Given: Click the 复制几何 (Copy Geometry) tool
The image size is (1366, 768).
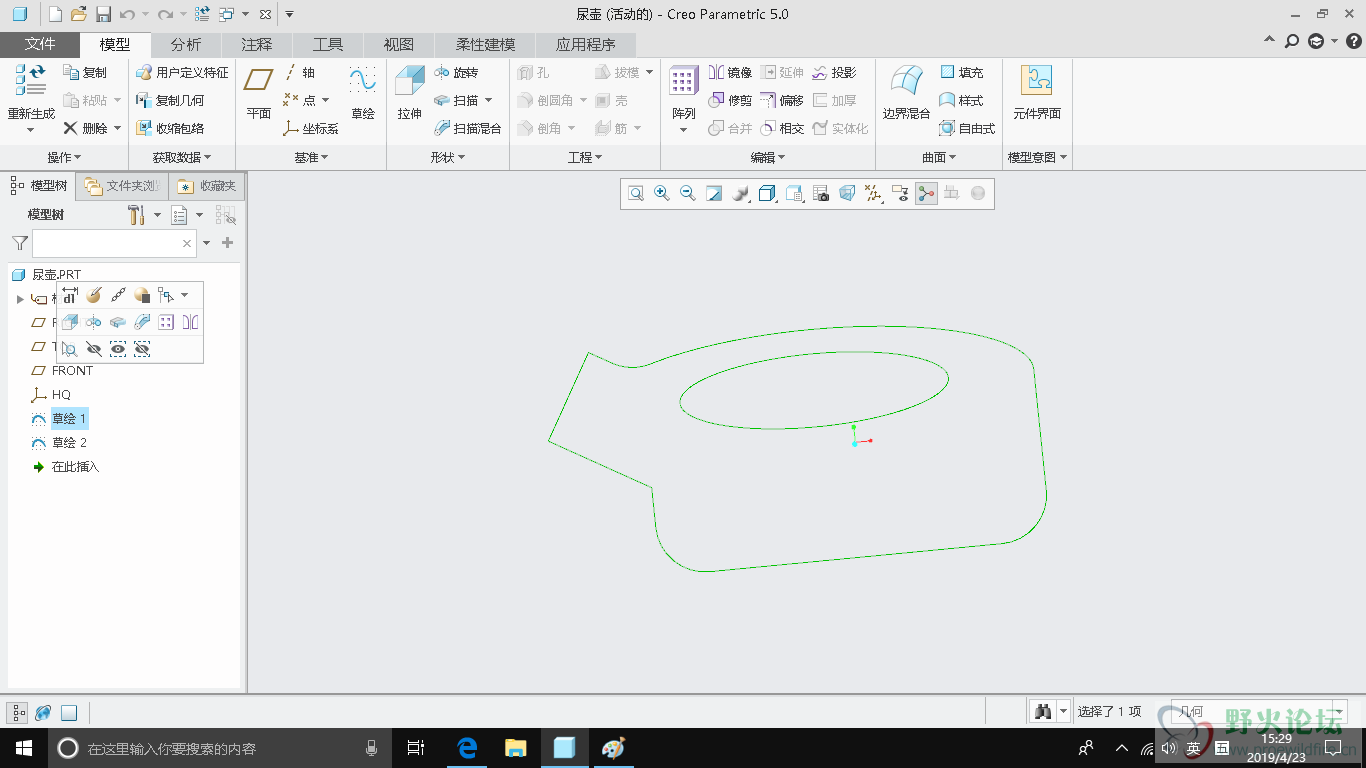Looking at the screenshot, I should click(x=170, y=101).
